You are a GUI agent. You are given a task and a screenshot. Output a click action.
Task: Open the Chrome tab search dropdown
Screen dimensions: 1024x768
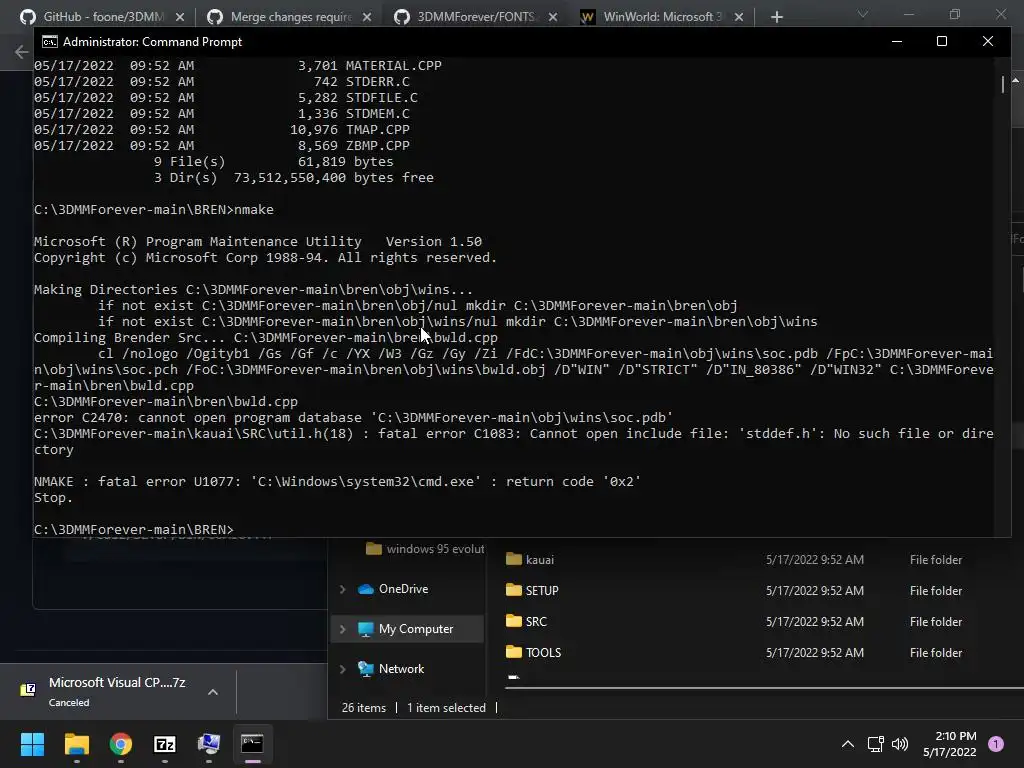pyautogui.click(x=863, y=14)
